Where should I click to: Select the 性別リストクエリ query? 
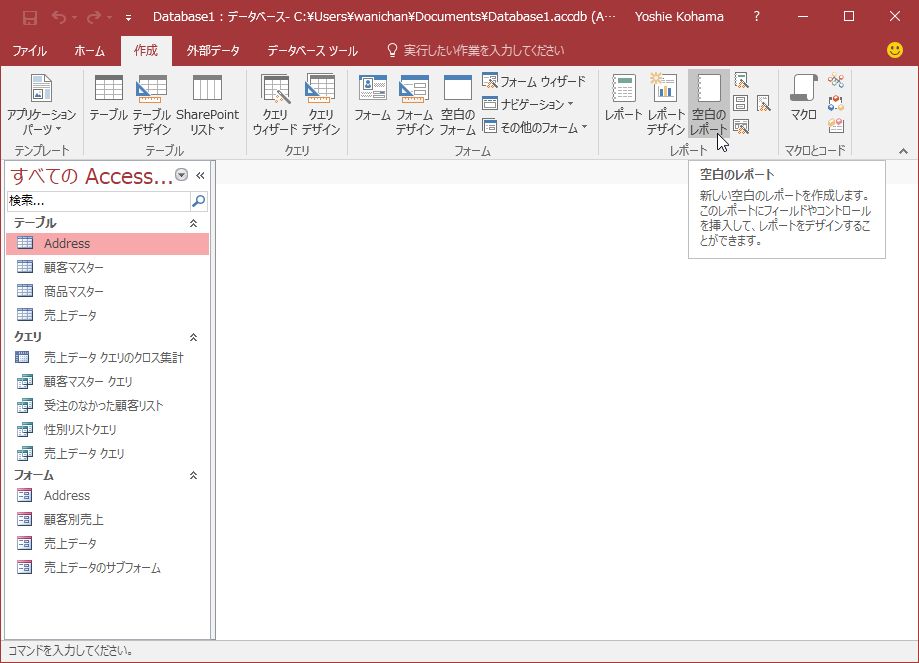coord(107,430)
